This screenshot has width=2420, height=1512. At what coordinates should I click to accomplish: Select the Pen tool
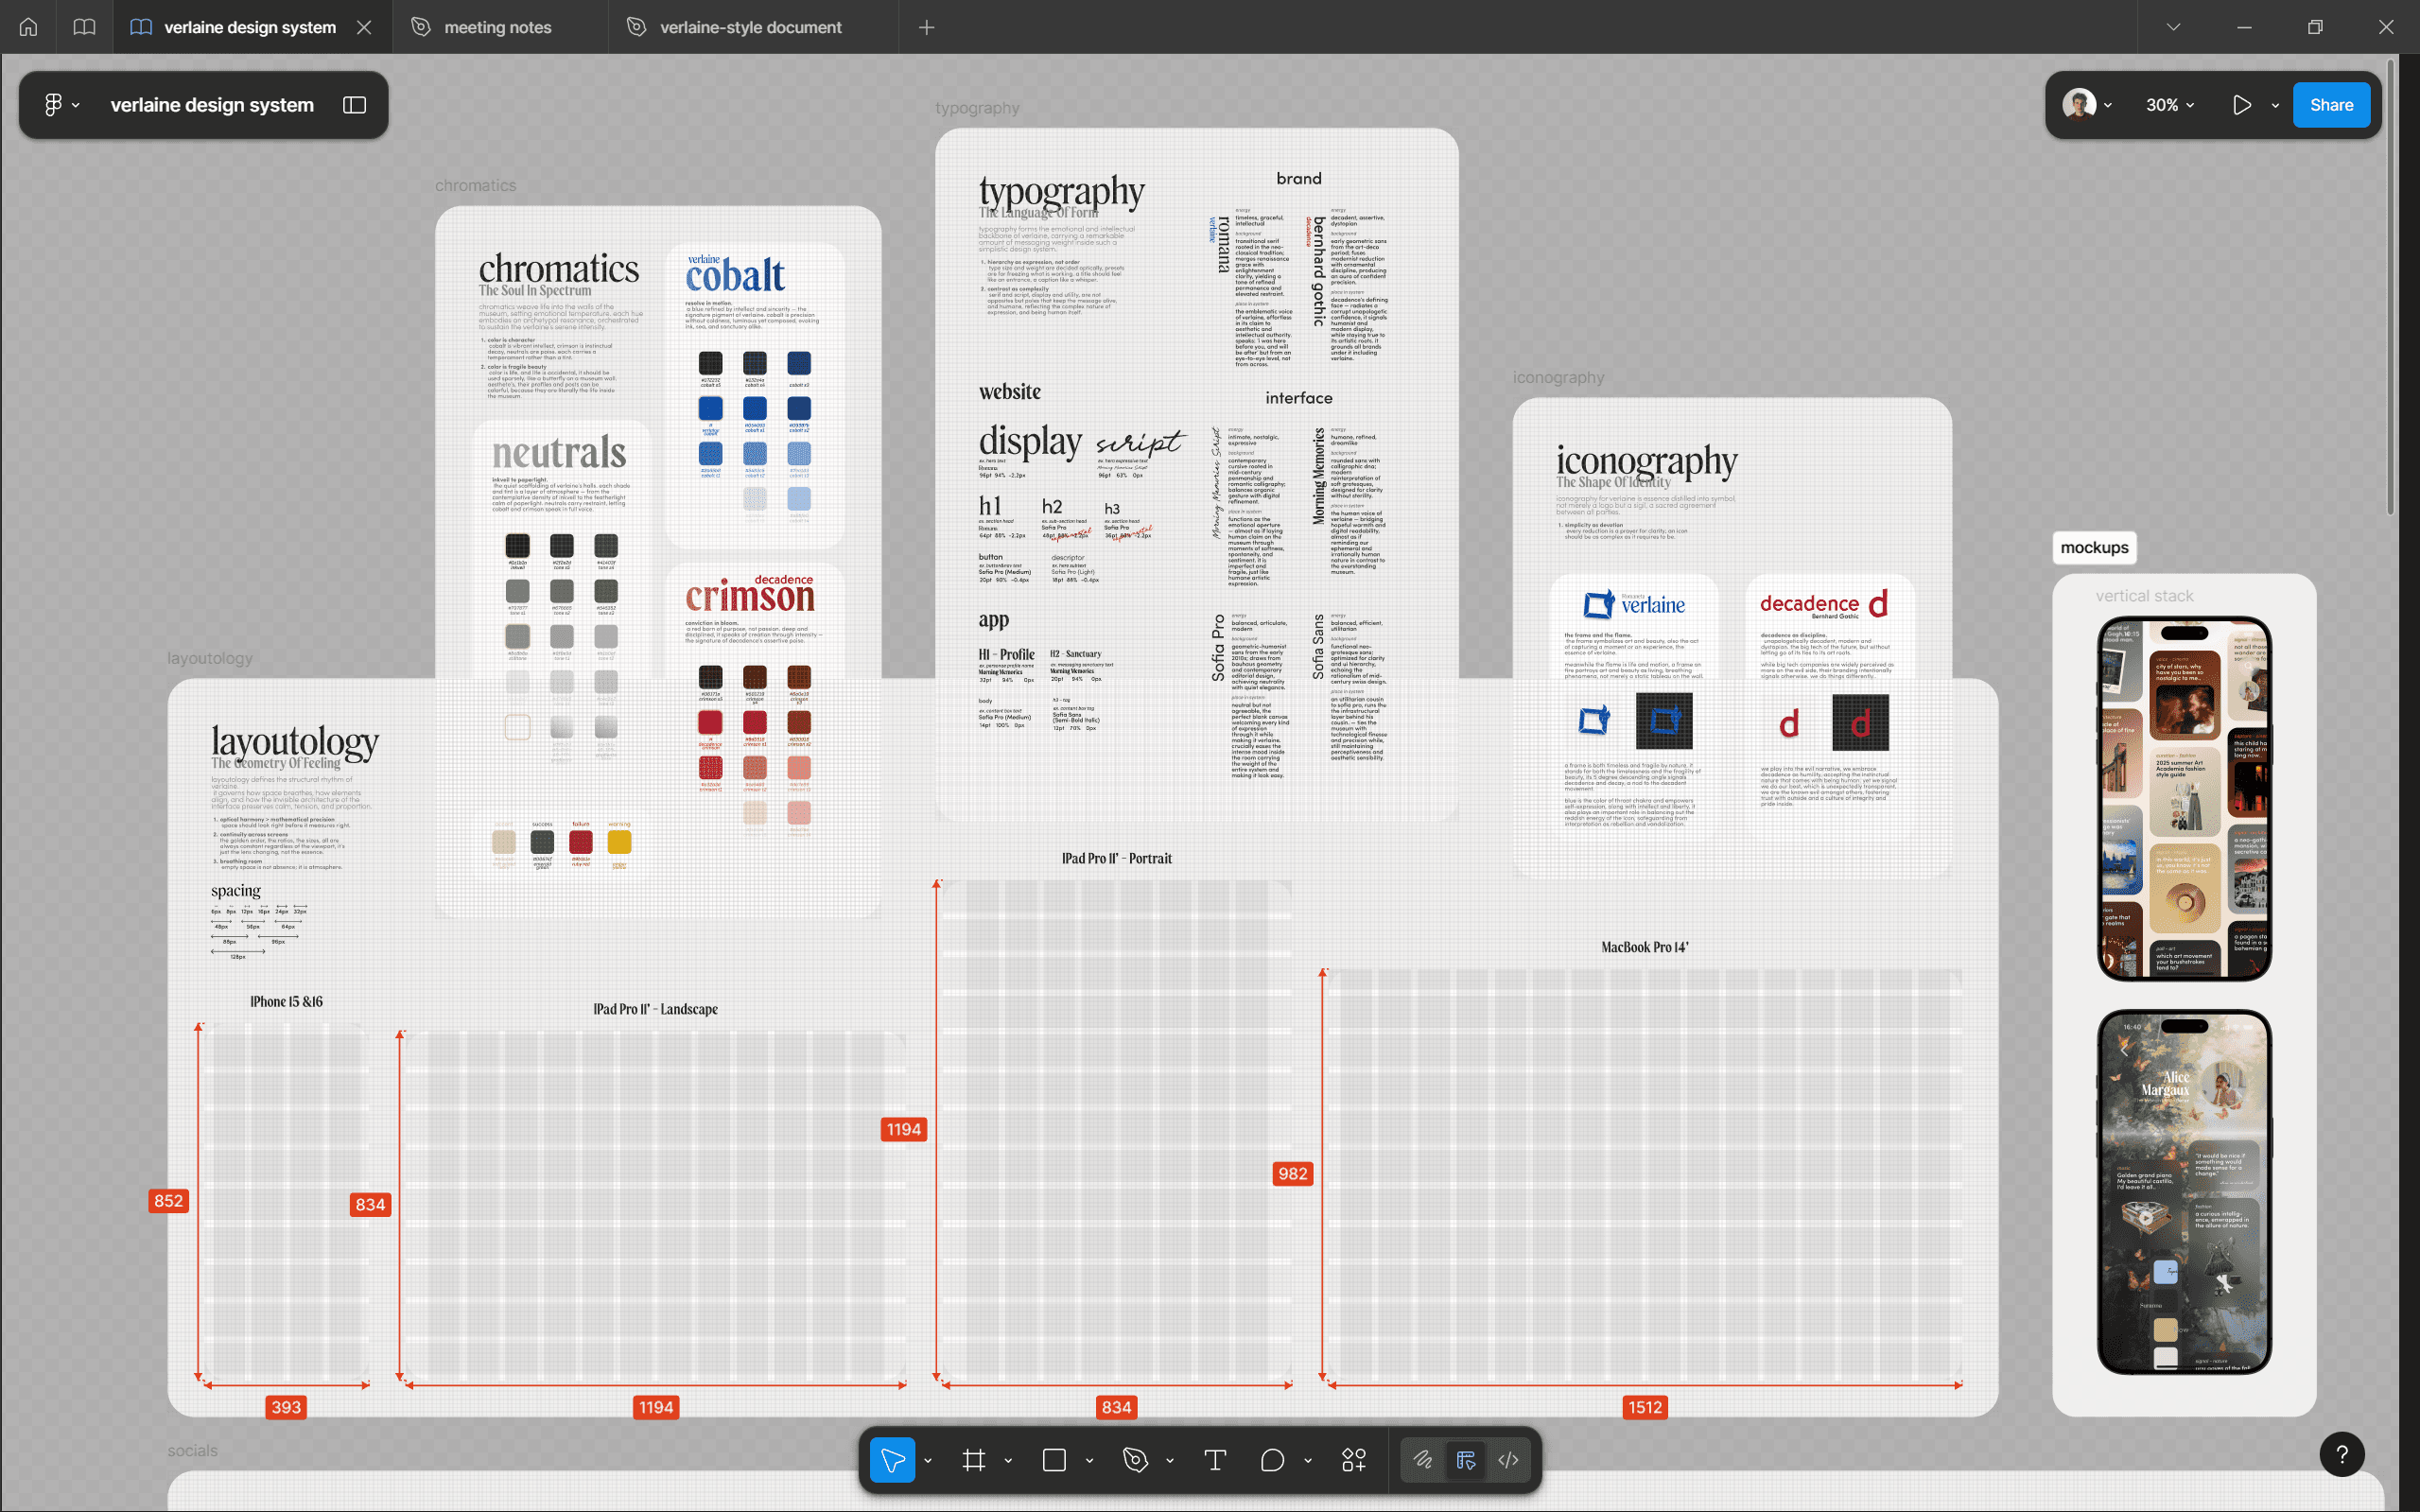1135,1460
